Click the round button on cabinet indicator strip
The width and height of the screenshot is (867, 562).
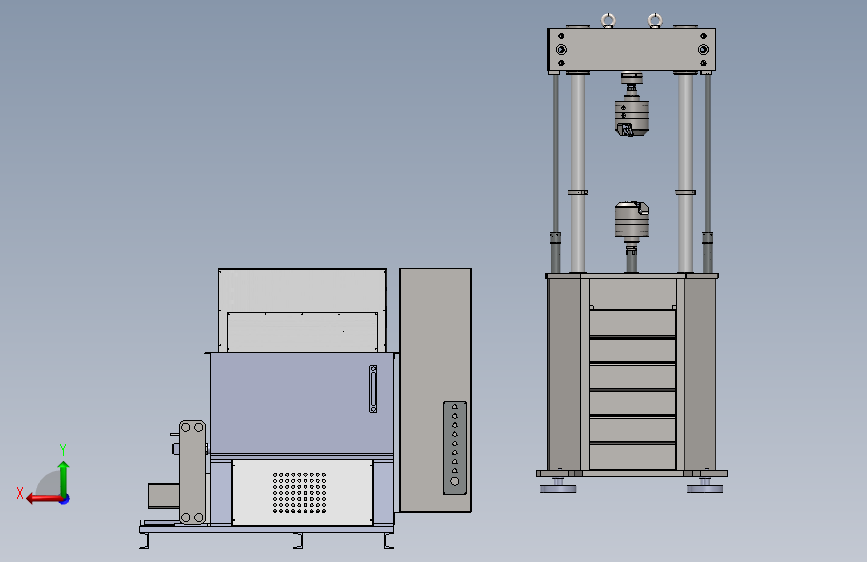click(x=455, y=482)
